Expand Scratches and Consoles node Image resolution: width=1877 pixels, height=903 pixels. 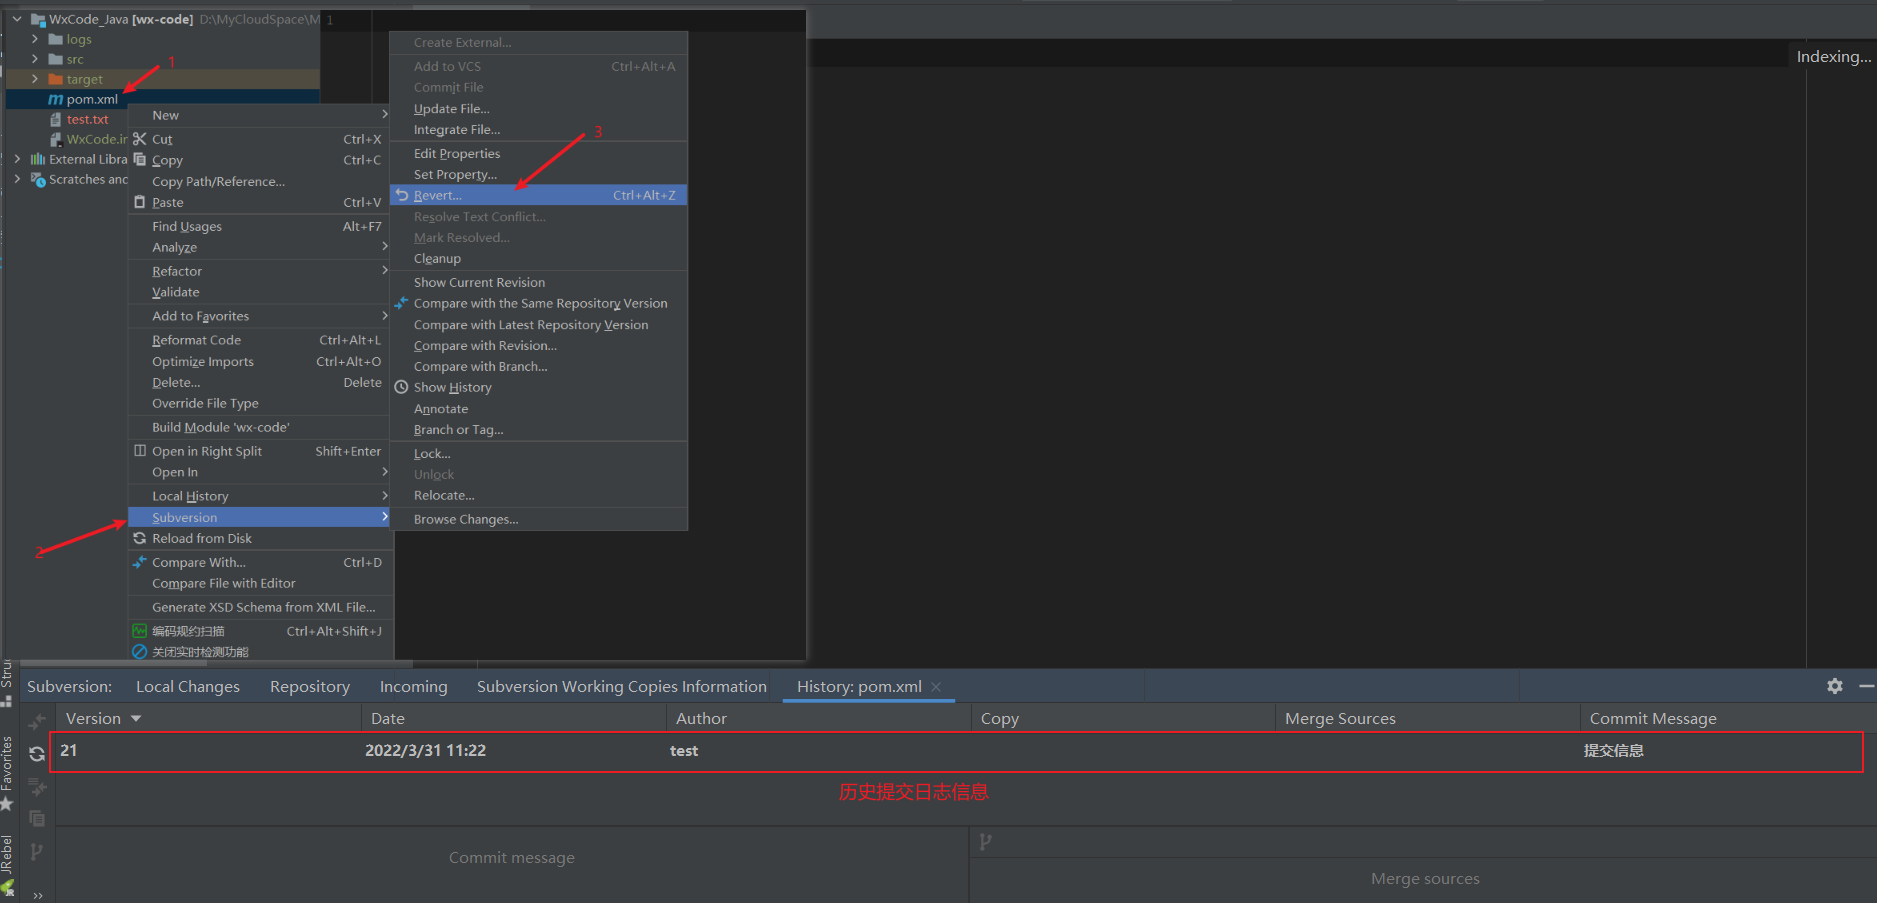(x=17, y=179)
